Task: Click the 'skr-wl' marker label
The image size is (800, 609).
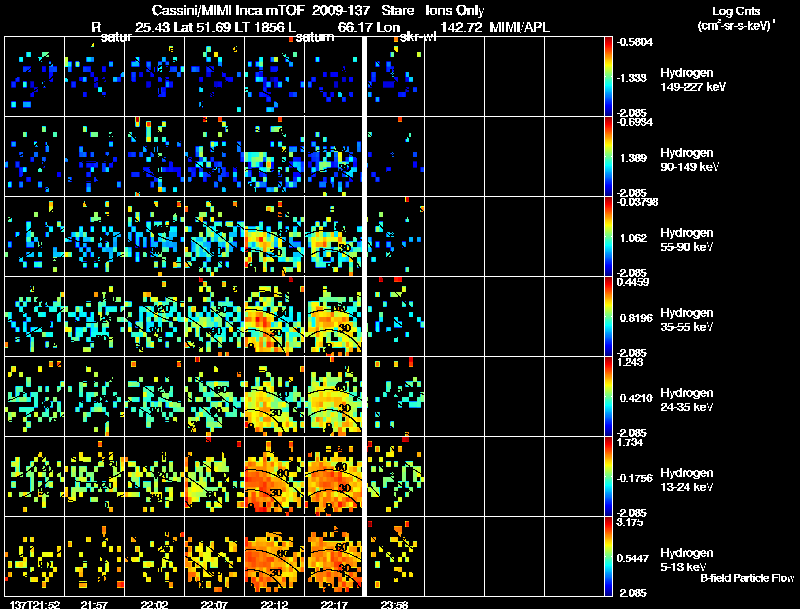Action: 417,37
